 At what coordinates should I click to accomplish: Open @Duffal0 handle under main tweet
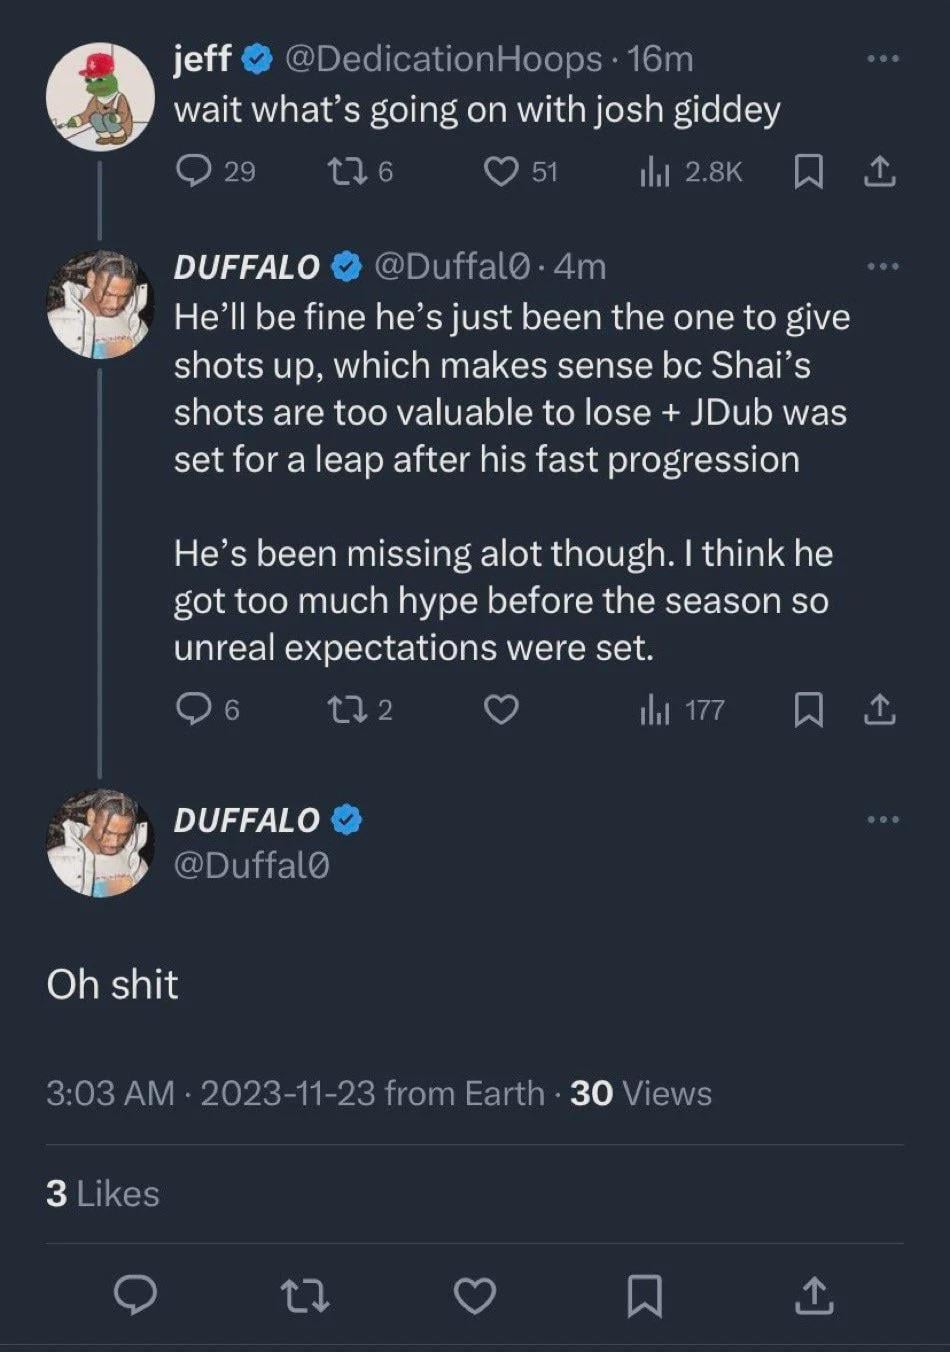tap(251, 865)
